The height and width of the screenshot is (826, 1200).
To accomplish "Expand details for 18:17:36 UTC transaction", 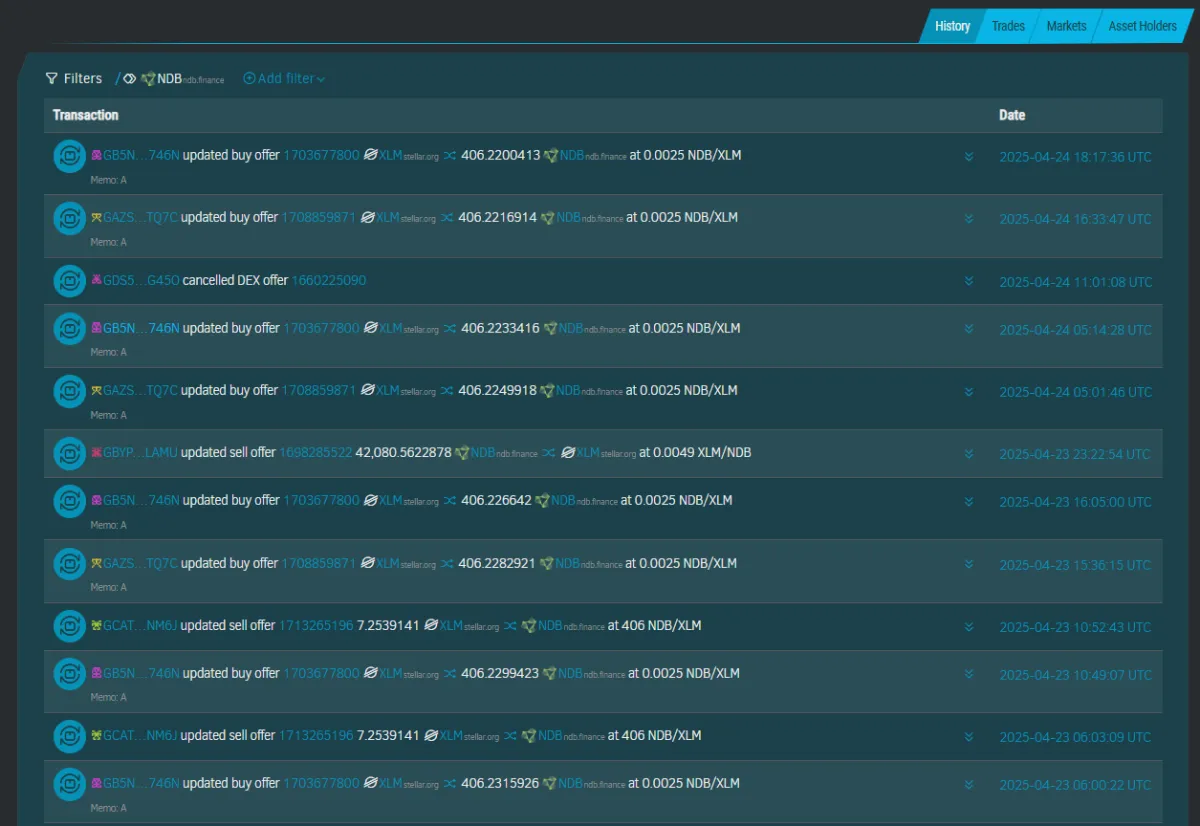I will point(968,157).
